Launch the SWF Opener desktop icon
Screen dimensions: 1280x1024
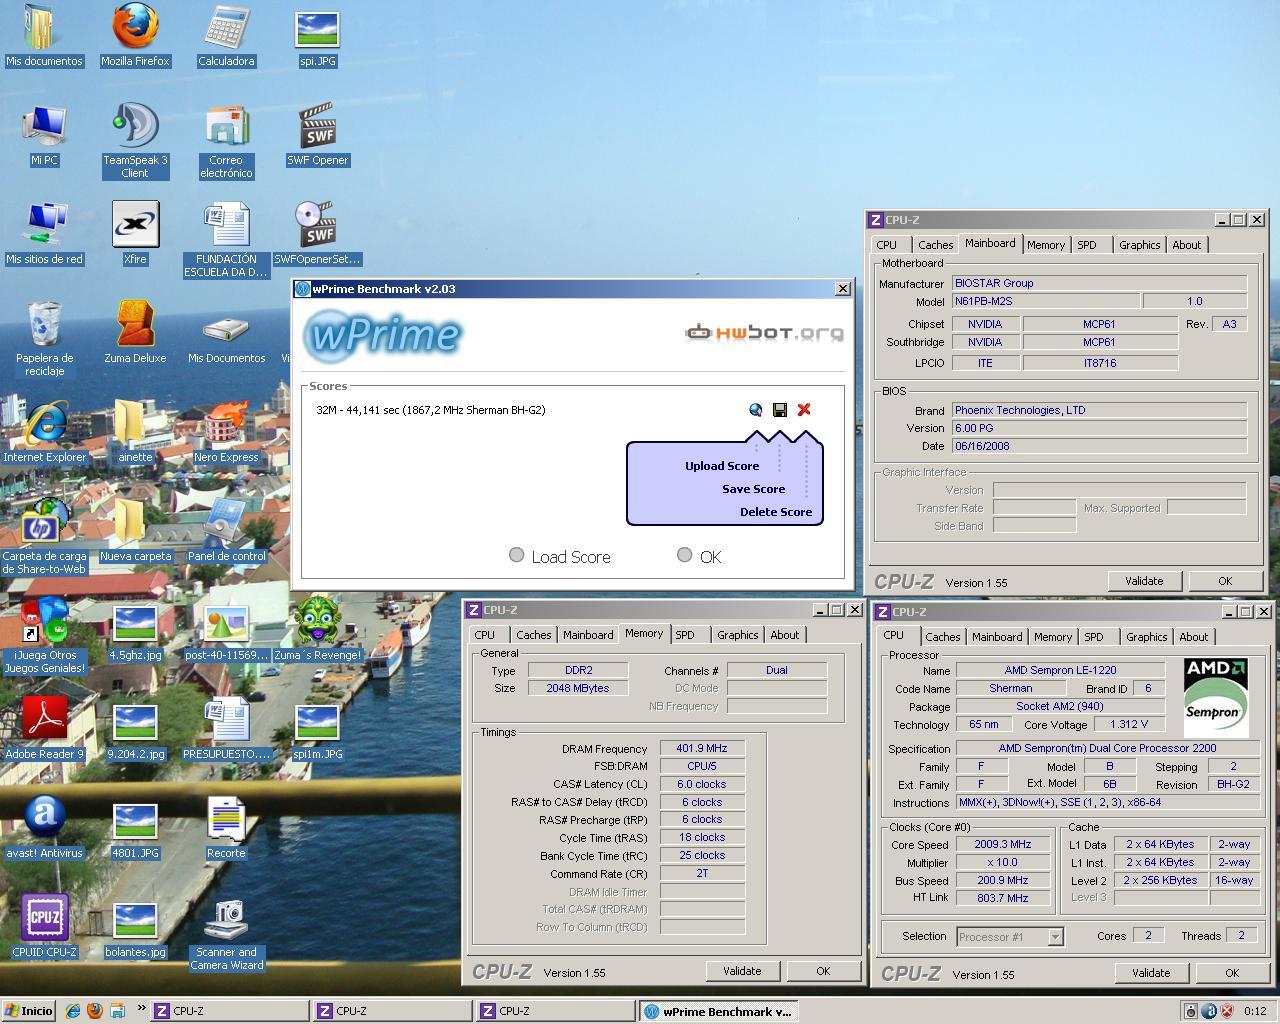point(317,135)
